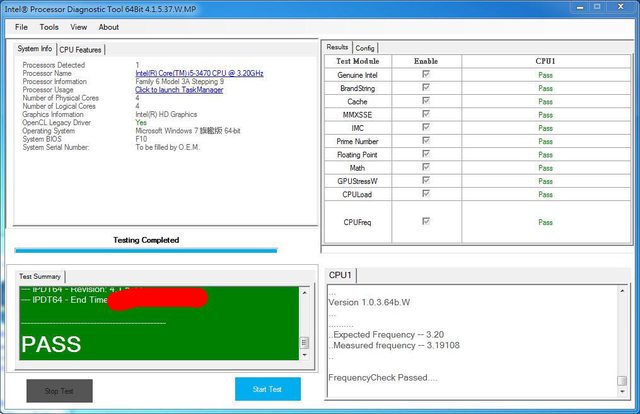Toggle the Prime Number enable checkbox
The width and height of the screenshot is (640, 414).
pyautogui.click(x=426, y=141)
